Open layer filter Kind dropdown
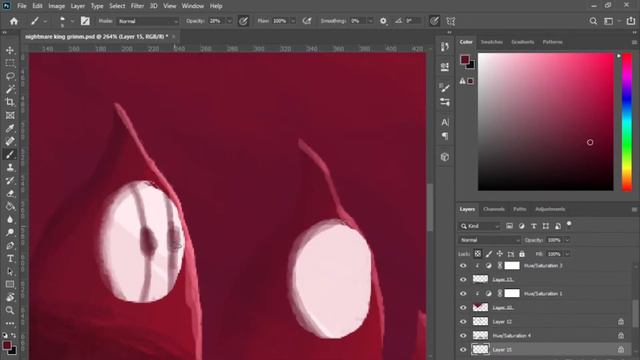 480,226
